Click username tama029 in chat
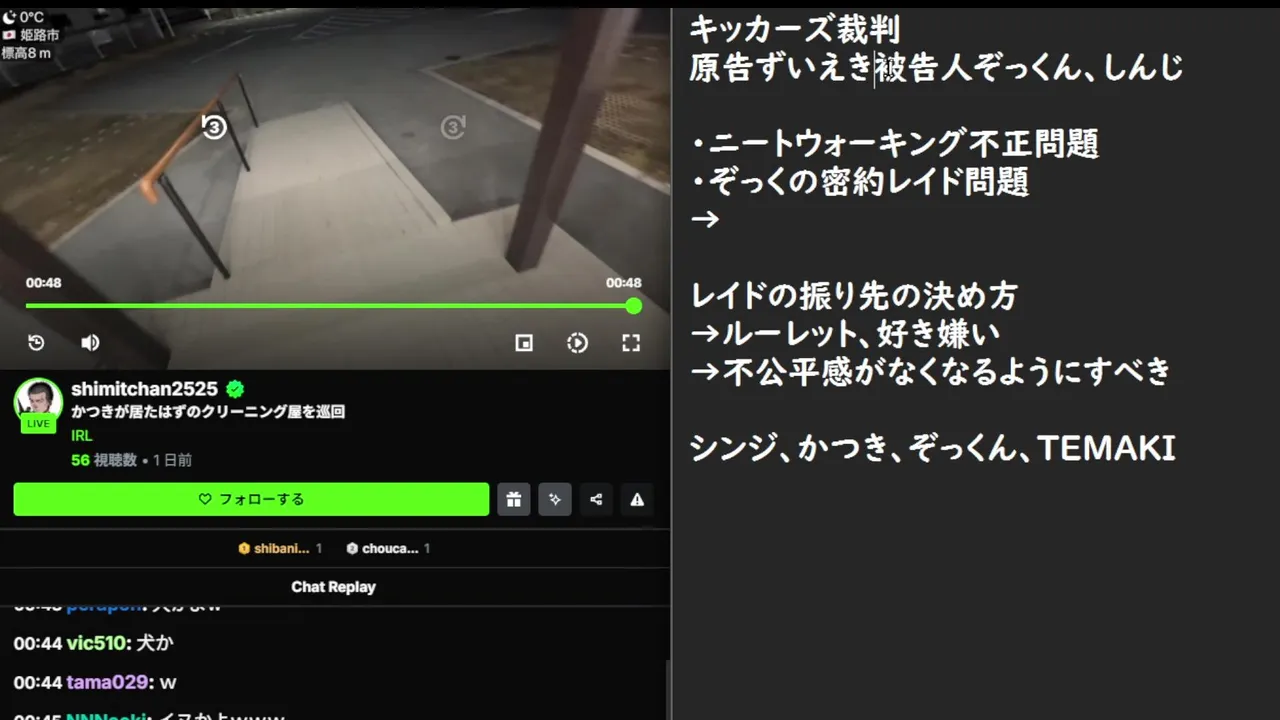This screenshot has height=720, width=1280. (109, 683)
